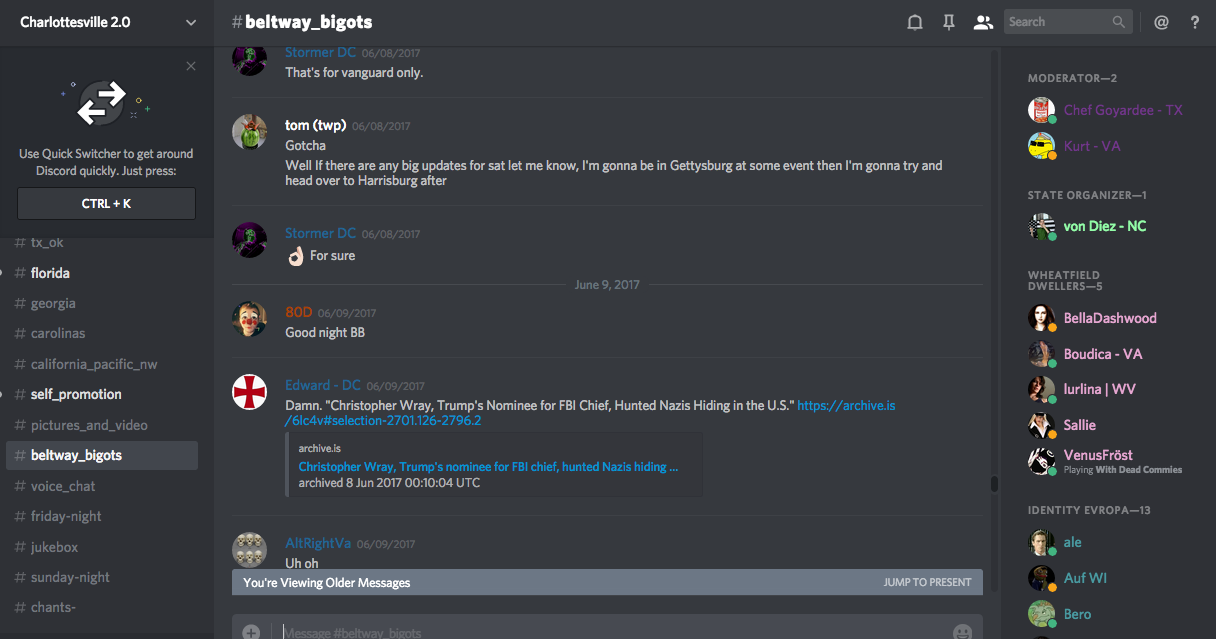Expand the Charlottesville 2.0 server dropdown

point(191,22)
